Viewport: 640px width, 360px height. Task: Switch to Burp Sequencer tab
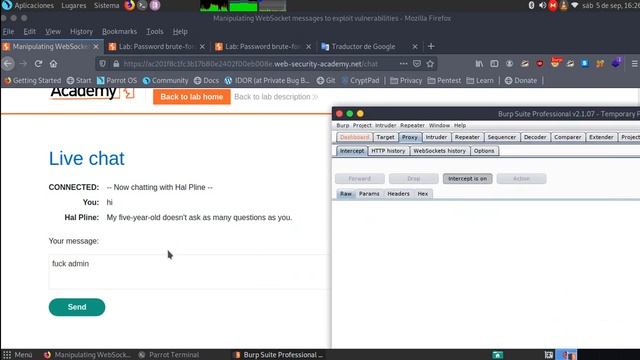click(502, 137)
